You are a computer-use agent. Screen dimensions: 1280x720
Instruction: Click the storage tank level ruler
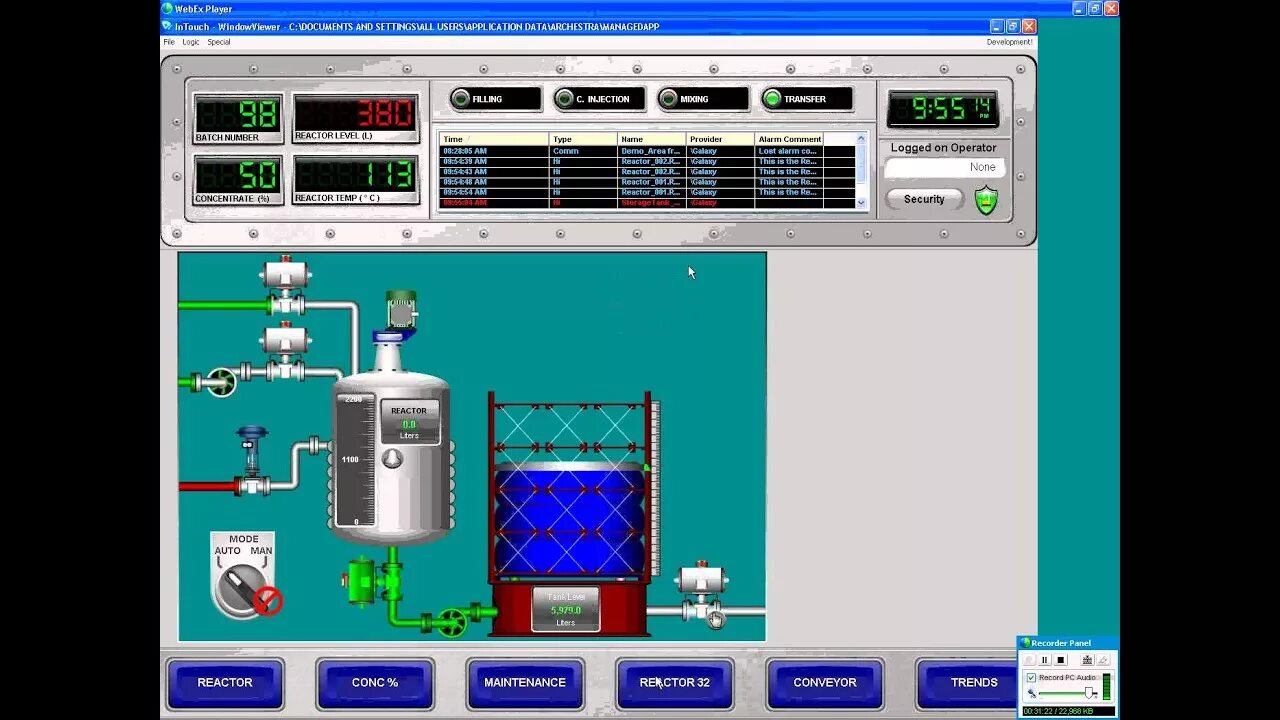tap(655, 487)
